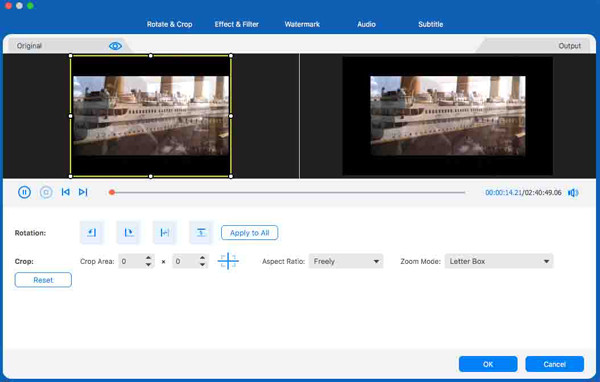Confirm changes with OK

(x=488, y=364)
